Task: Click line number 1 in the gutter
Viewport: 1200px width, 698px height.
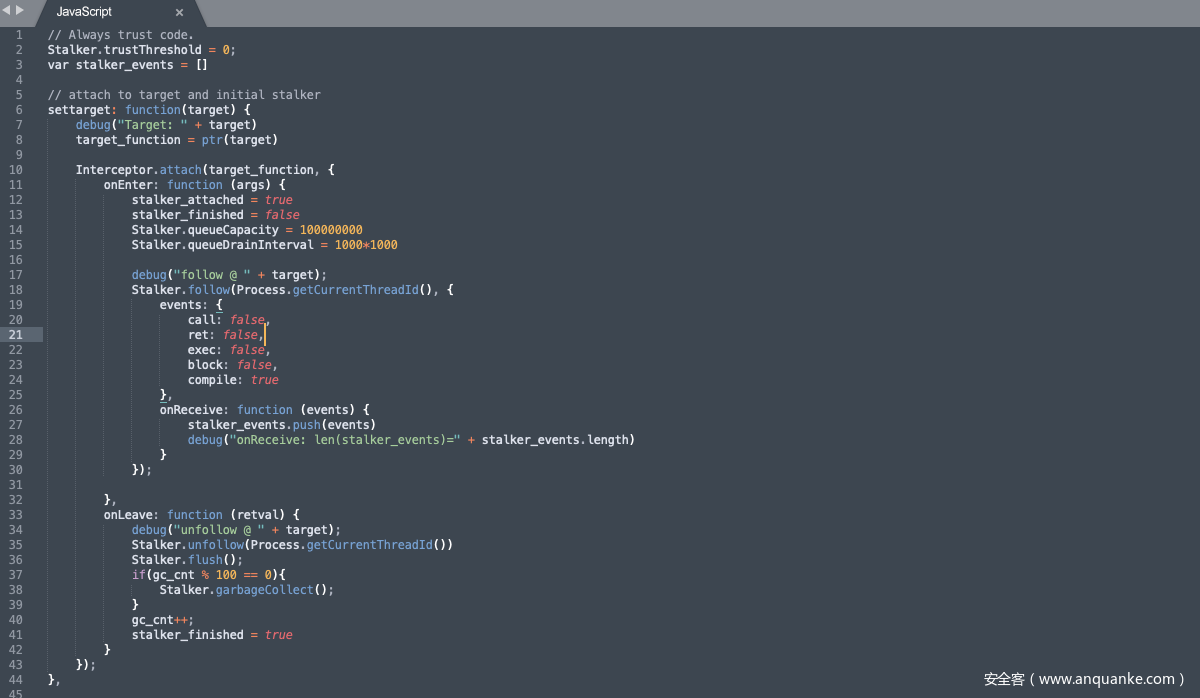Action: [19, 35]
